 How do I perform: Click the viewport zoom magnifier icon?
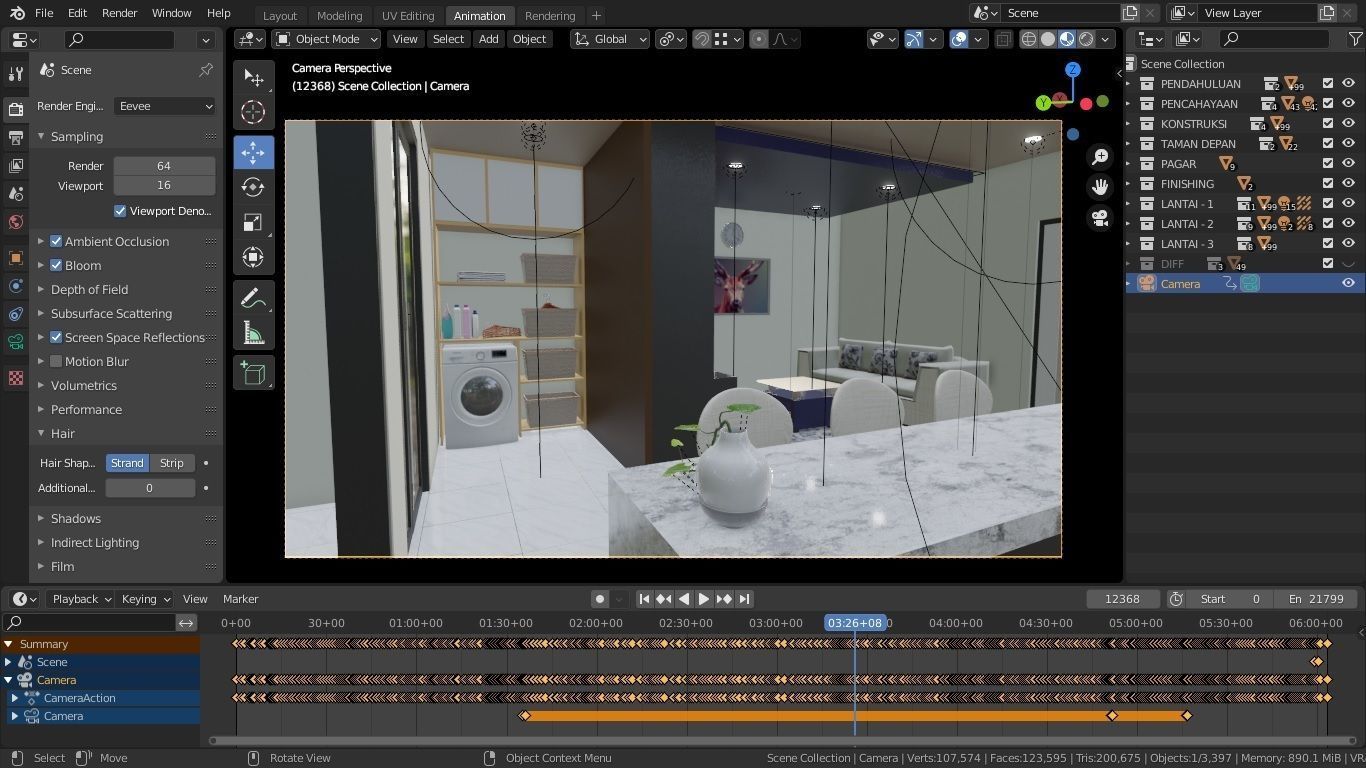1100,157
